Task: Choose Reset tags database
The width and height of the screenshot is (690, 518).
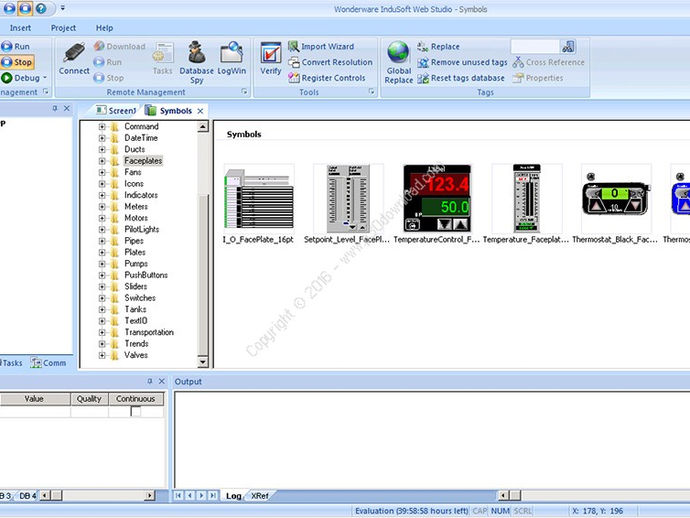Action: [x=461, y=78]
